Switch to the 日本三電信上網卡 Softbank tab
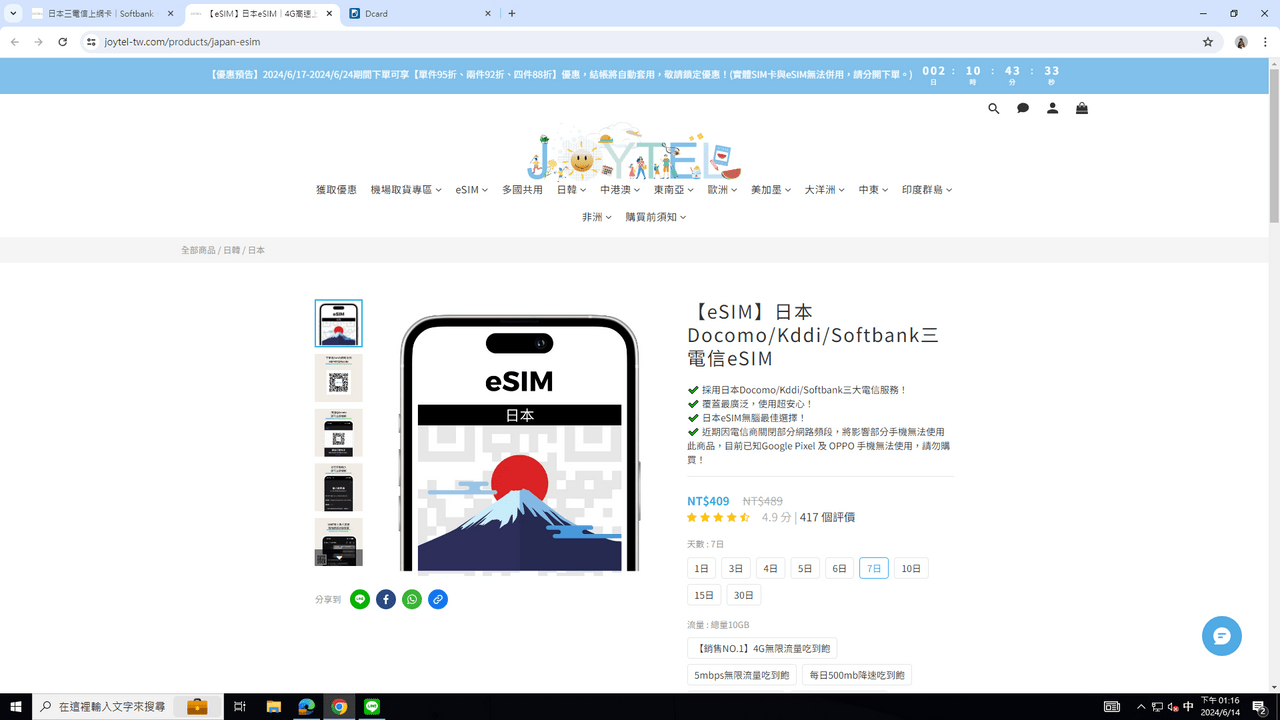 tap(103, 14)
